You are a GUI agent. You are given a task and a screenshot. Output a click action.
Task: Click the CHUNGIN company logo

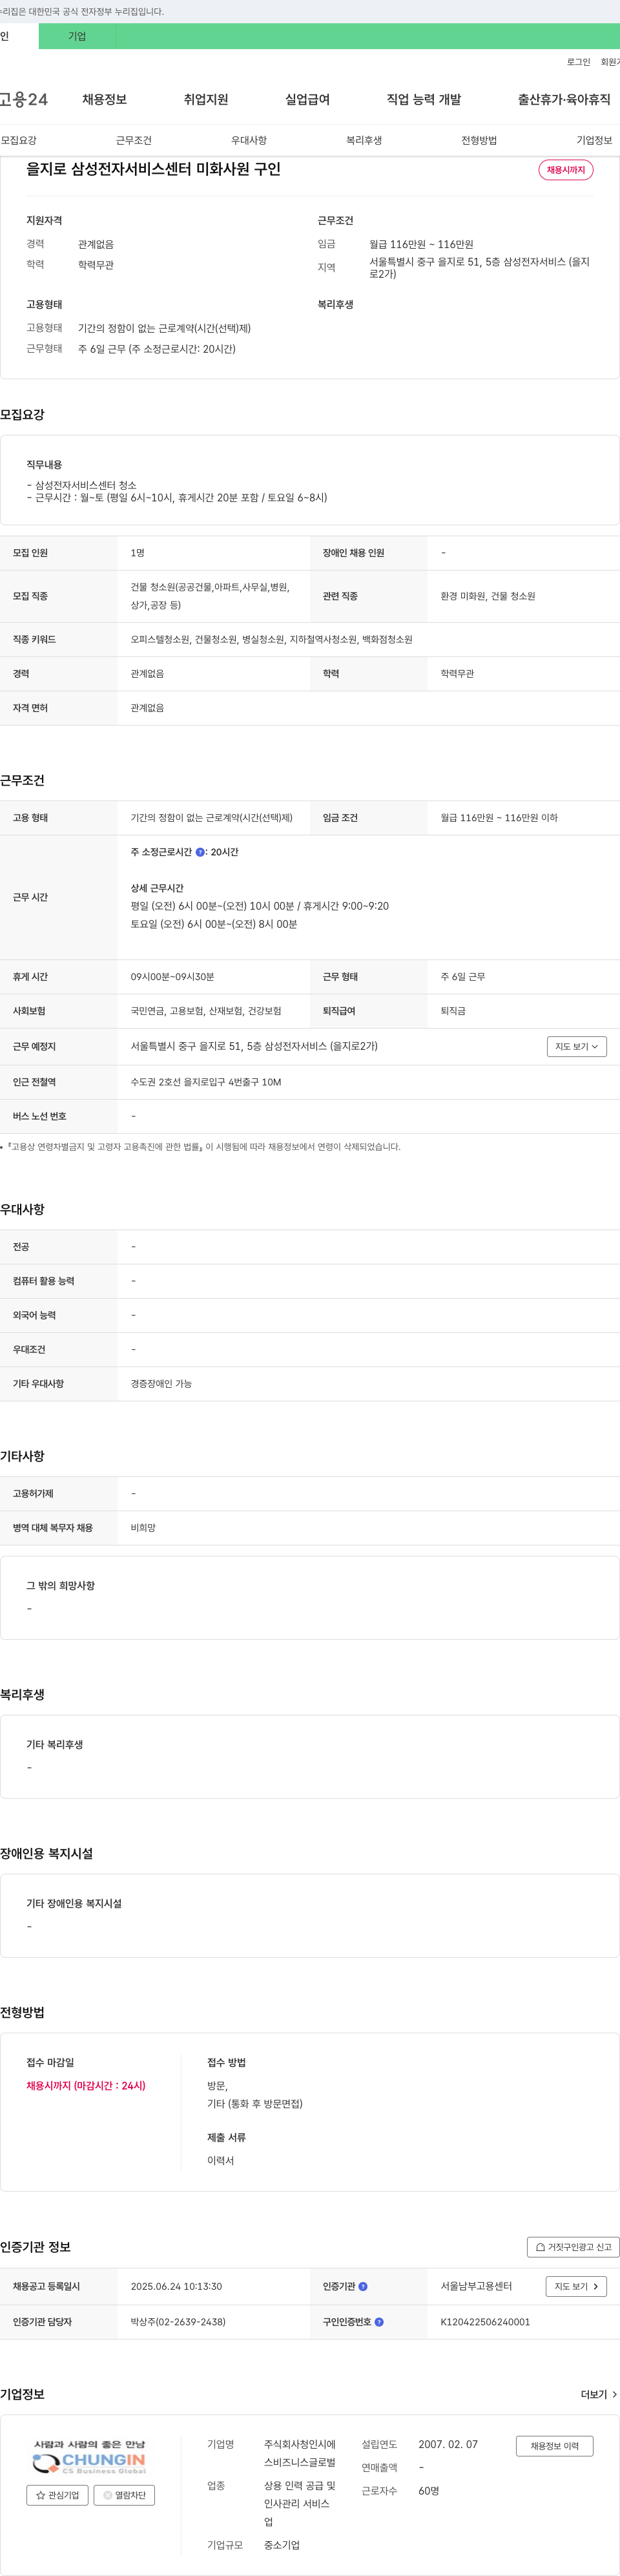click(x=90, y=2457)
